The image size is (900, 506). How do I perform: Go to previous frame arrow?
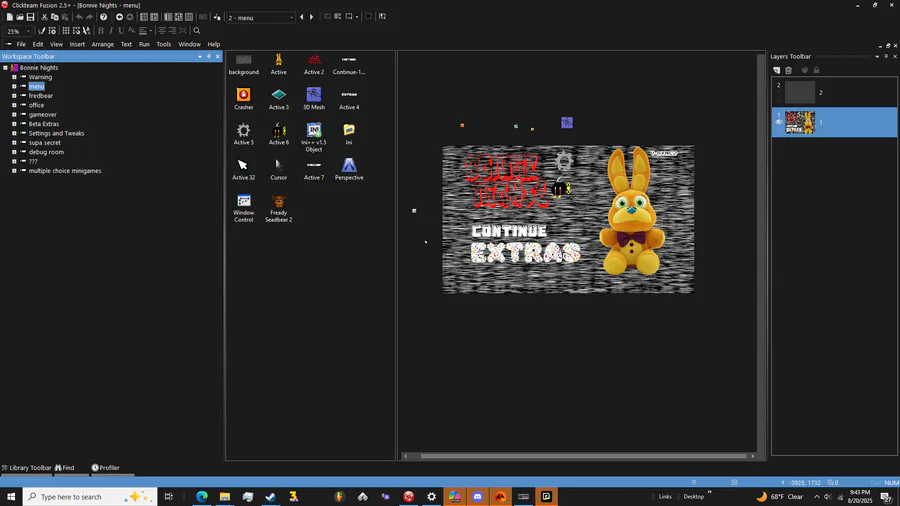[302, 17]
